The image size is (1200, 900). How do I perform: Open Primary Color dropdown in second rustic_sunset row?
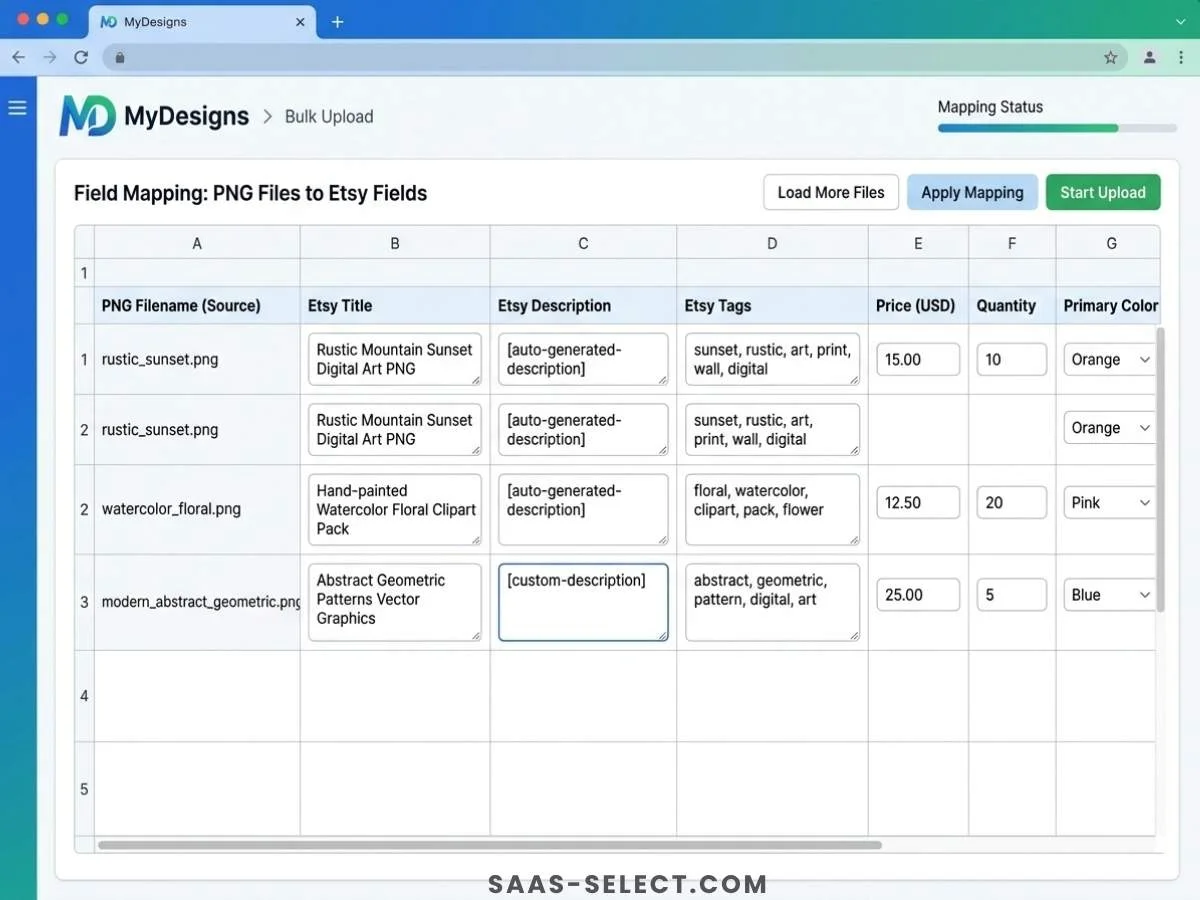click(x=1110, y=428)
